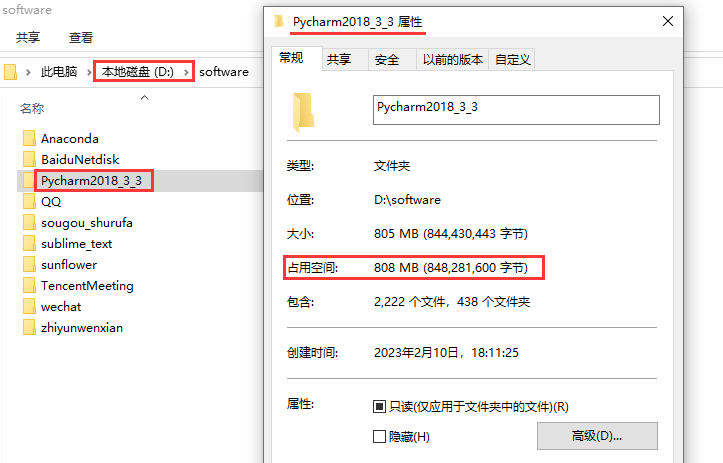Click the 高级(D)... button

[597, 436]
